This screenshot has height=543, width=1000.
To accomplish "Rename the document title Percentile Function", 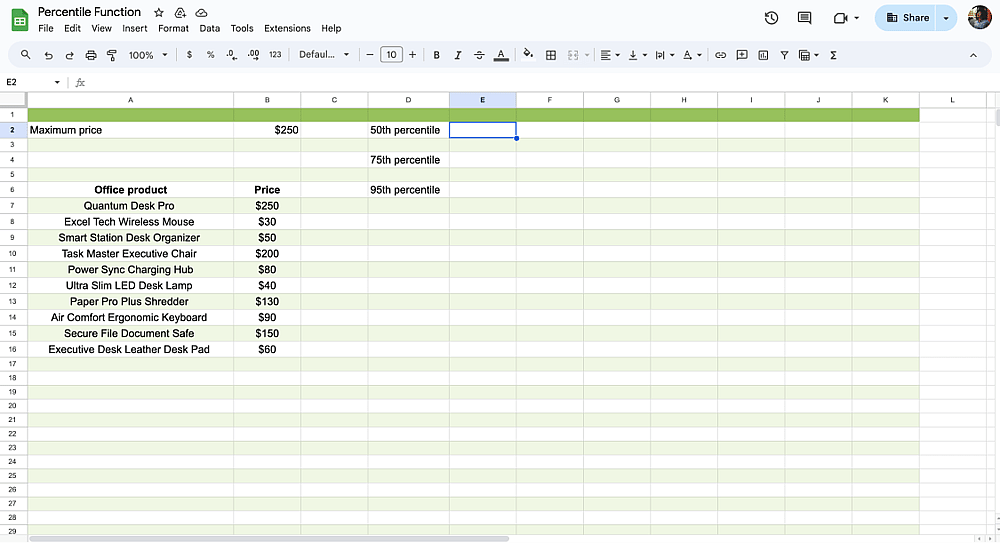I will point(89,12).
